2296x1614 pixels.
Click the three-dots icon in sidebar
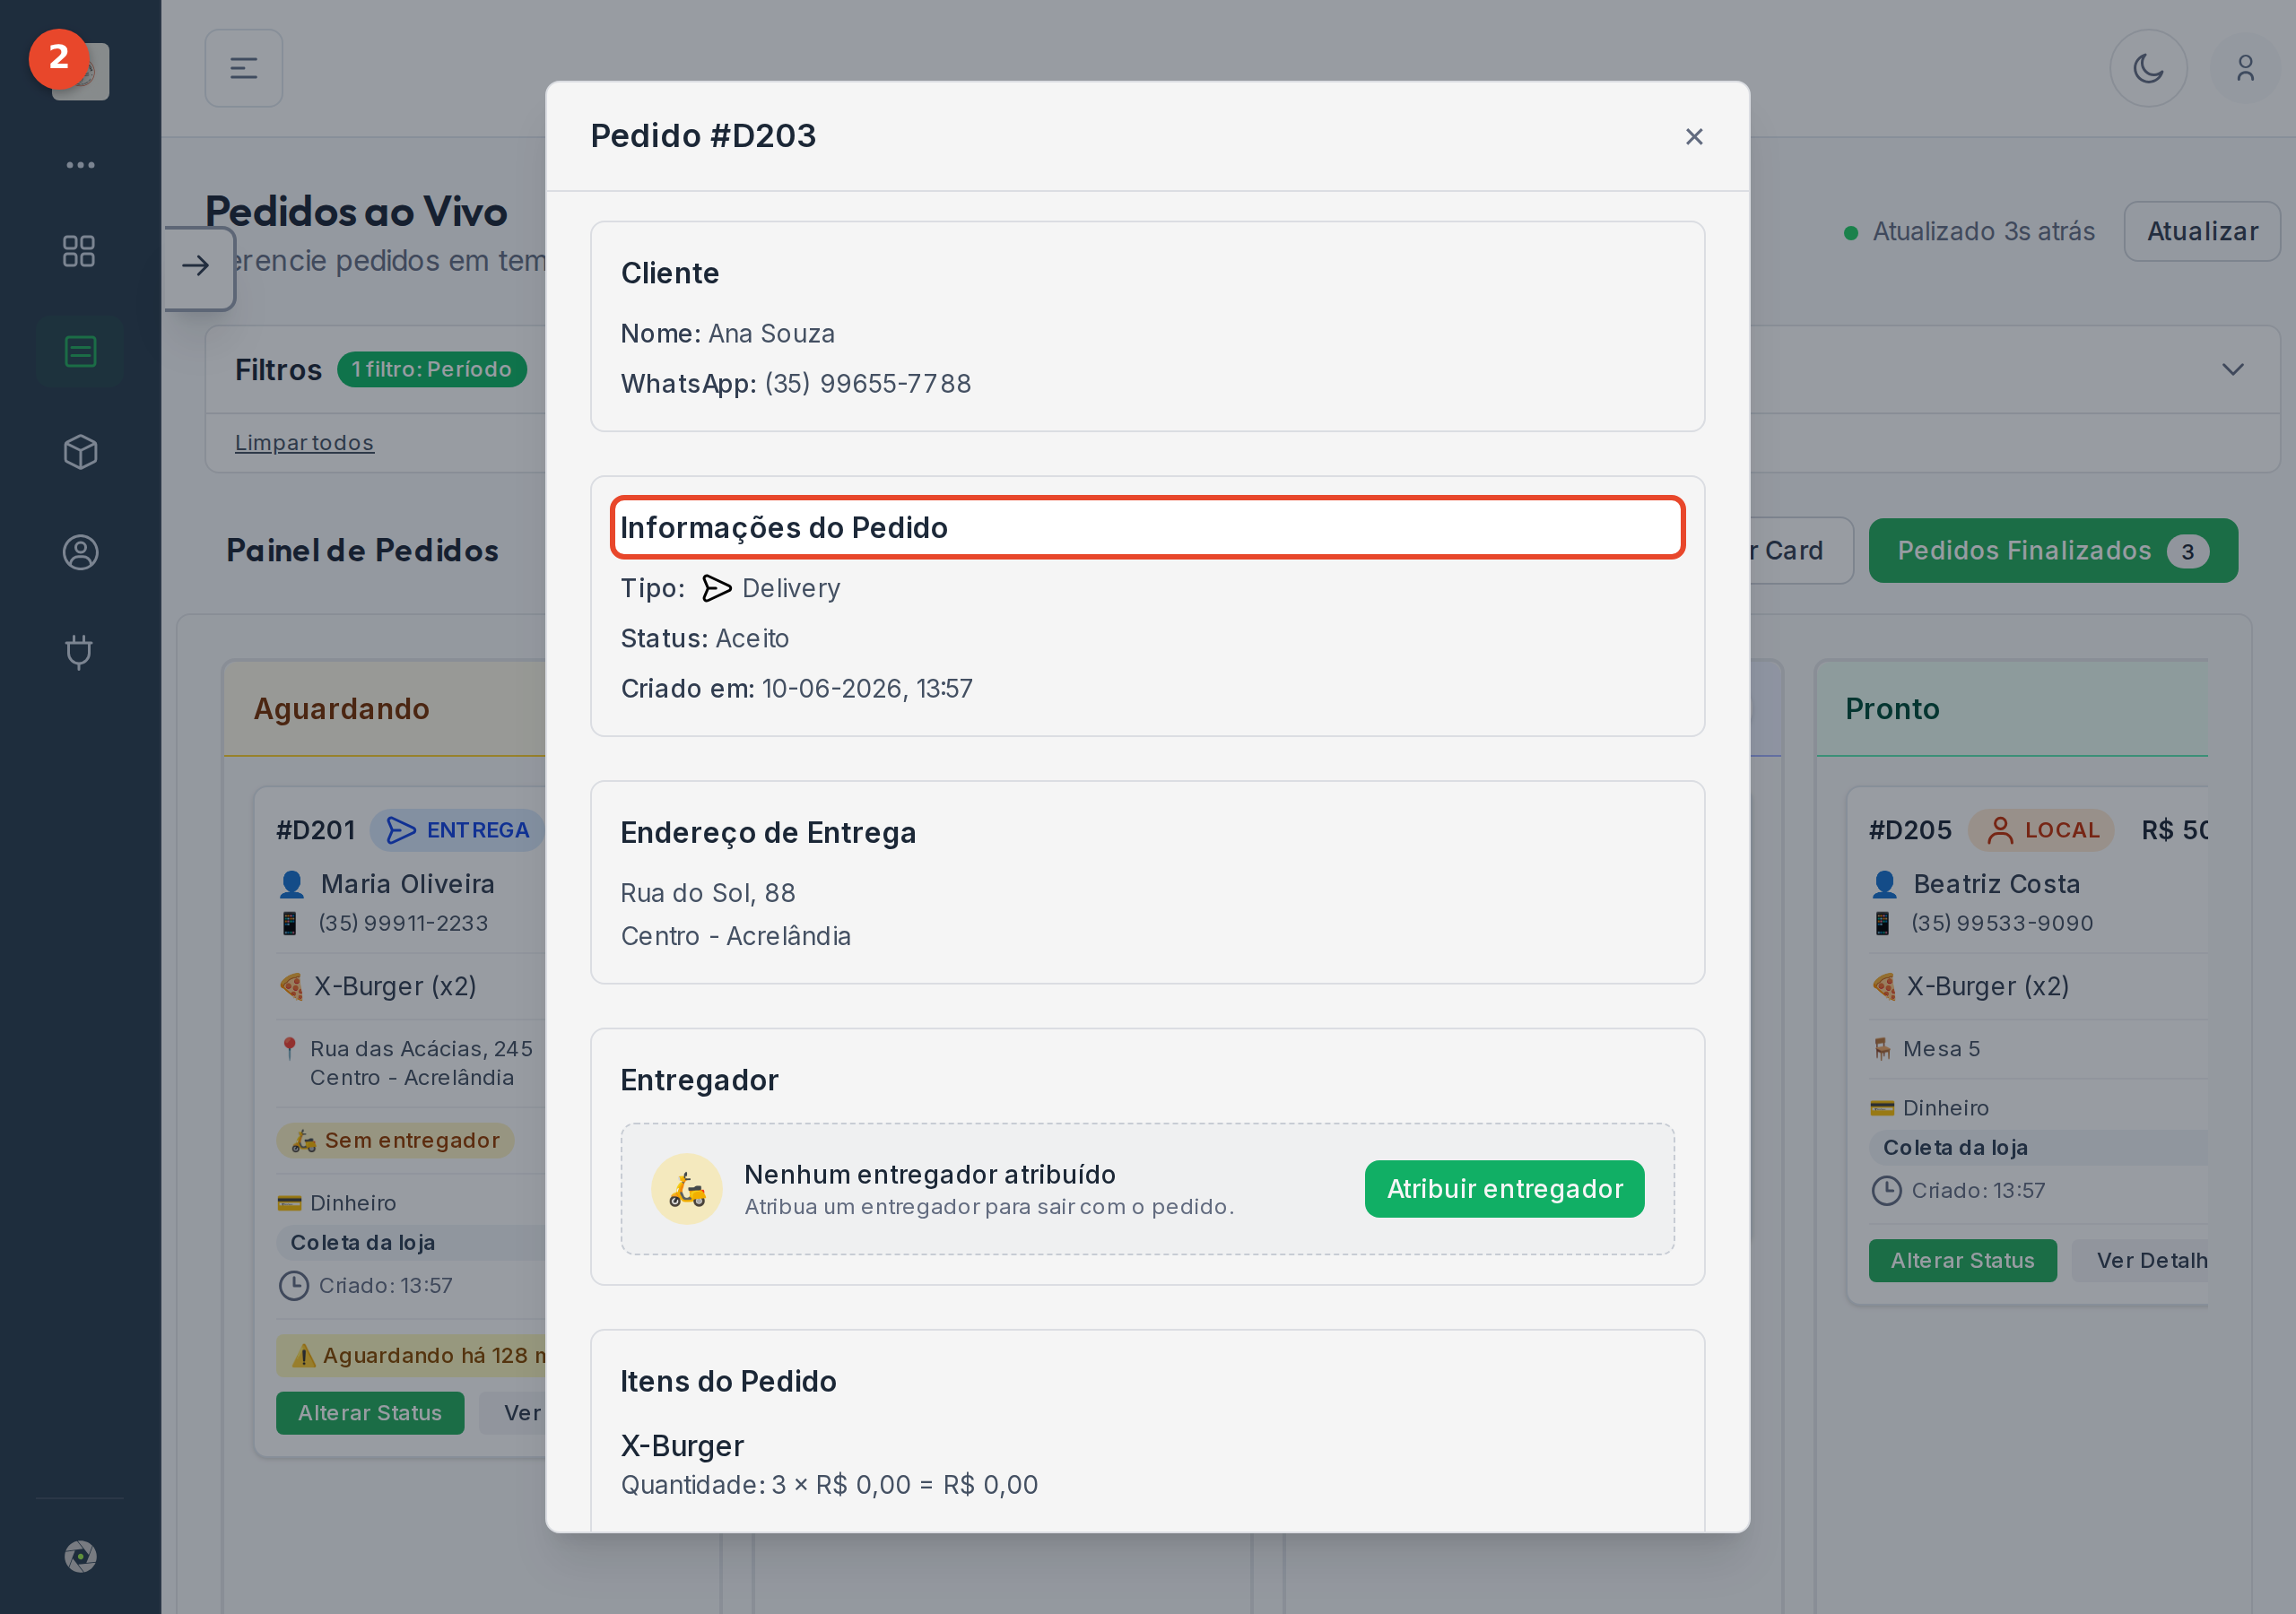80,165
